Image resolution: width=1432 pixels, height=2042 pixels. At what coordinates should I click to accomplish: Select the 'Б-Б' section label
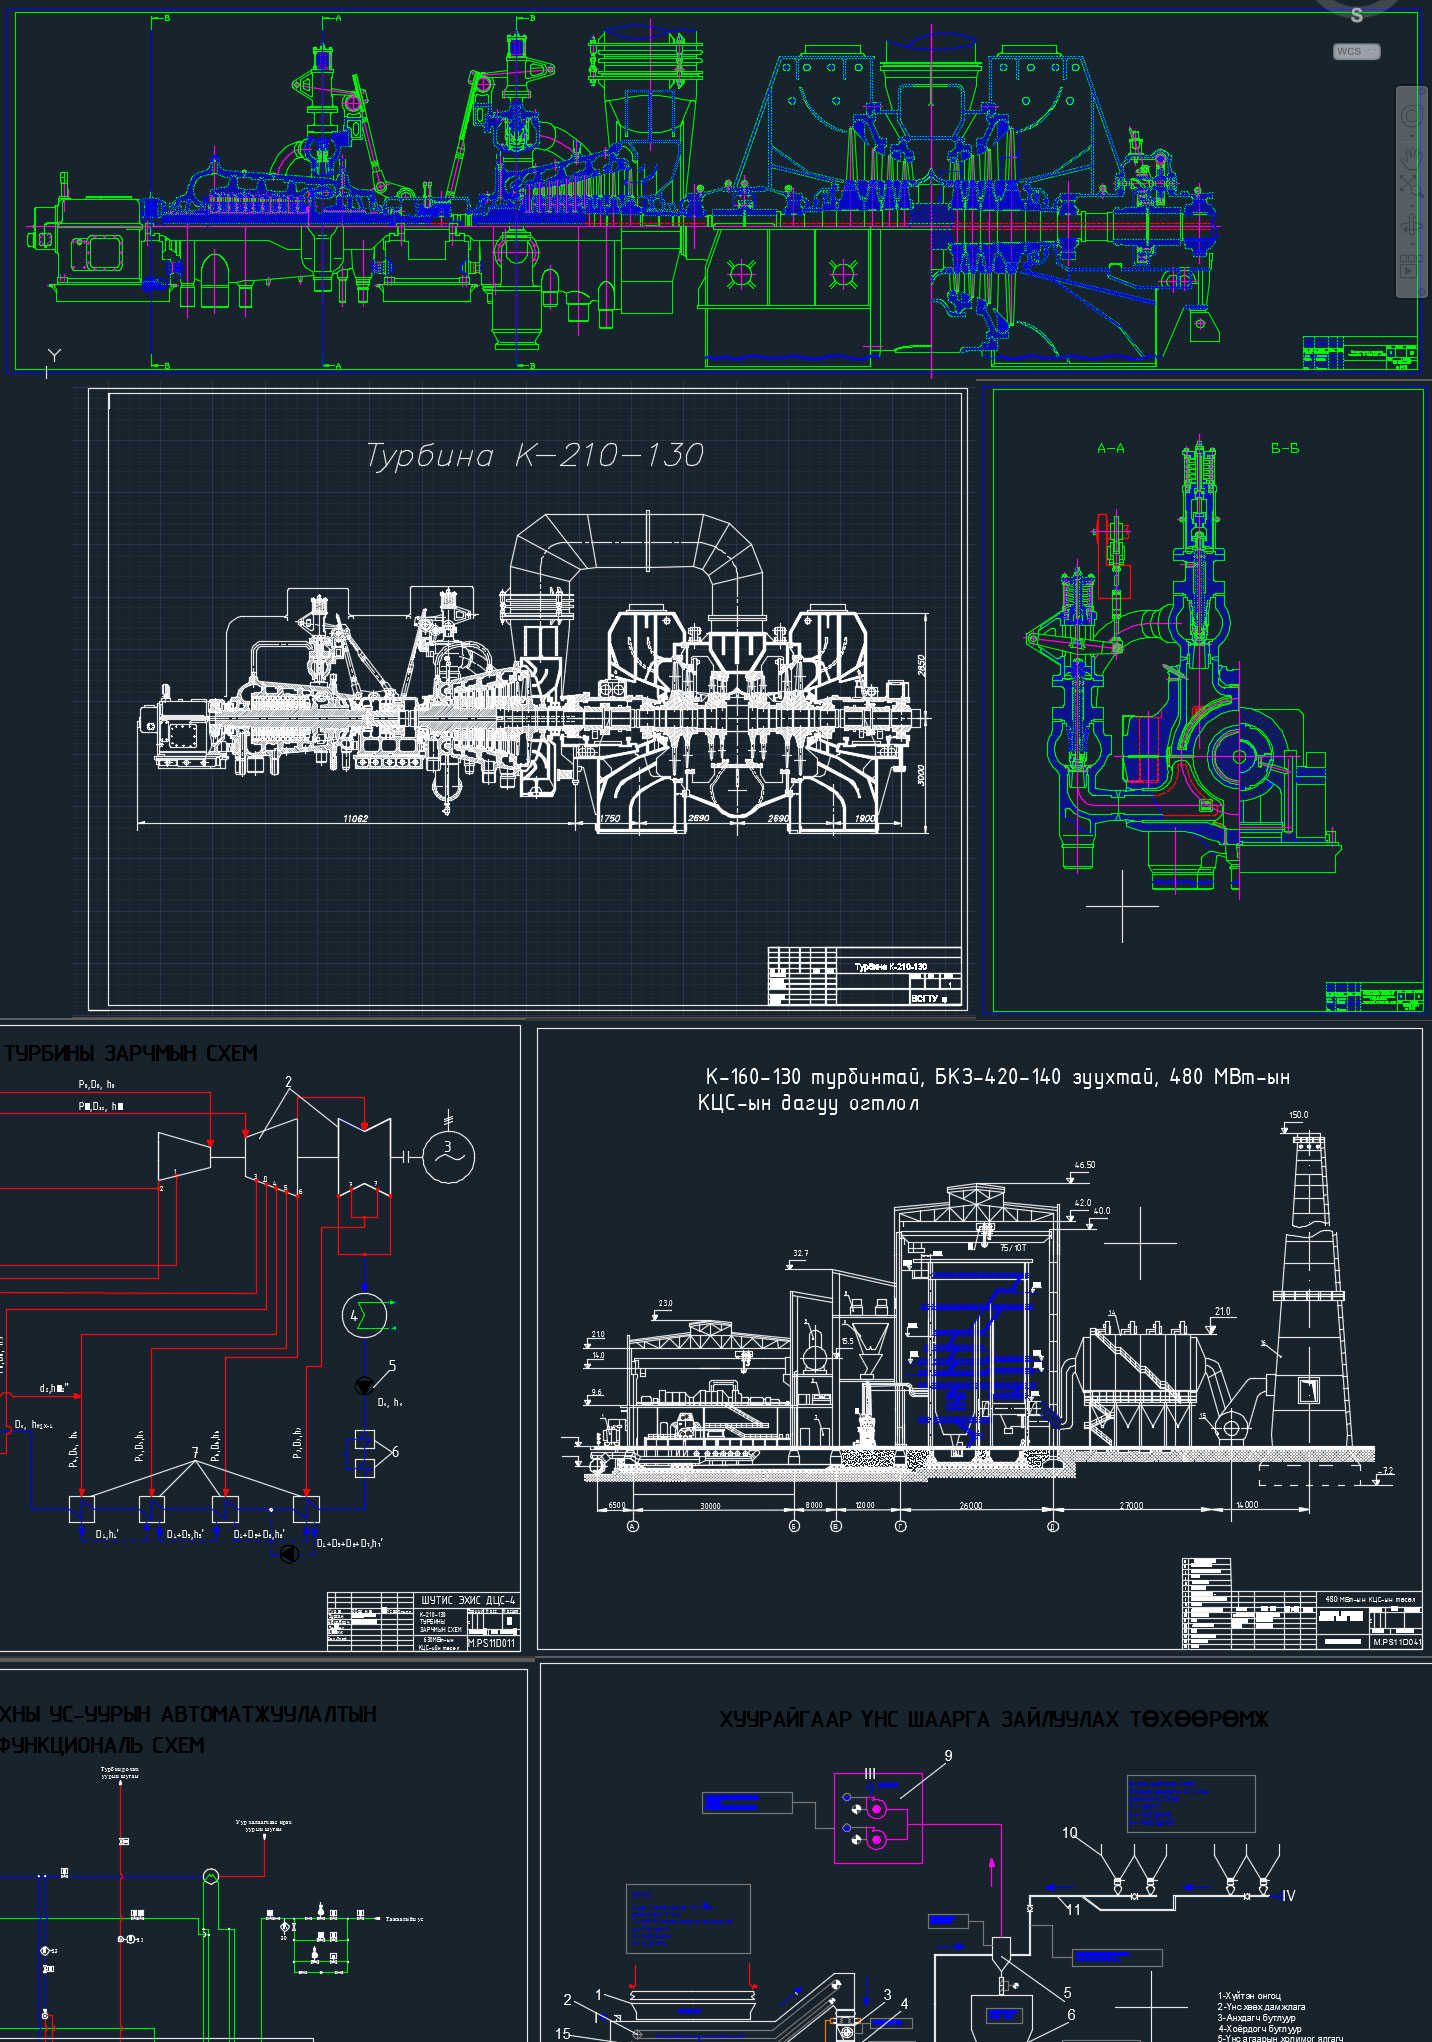(x=1285, y=448)
